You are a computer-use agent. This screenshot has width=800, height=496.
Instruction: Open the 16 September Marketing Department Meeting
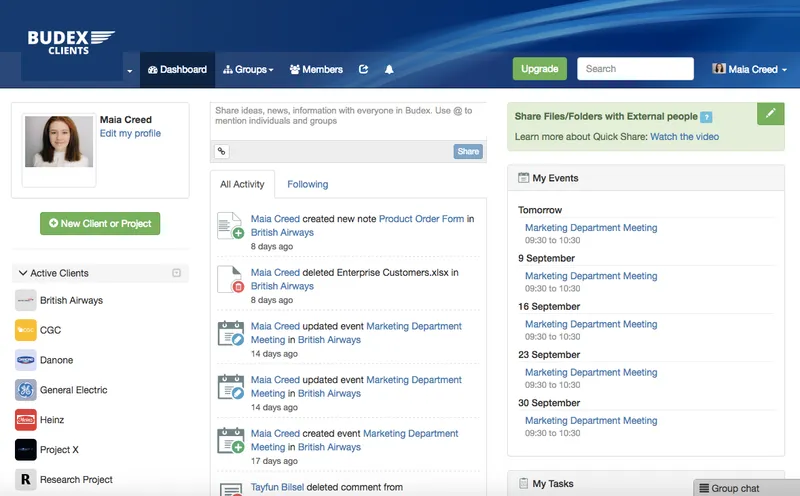click(x=591, y=324)
